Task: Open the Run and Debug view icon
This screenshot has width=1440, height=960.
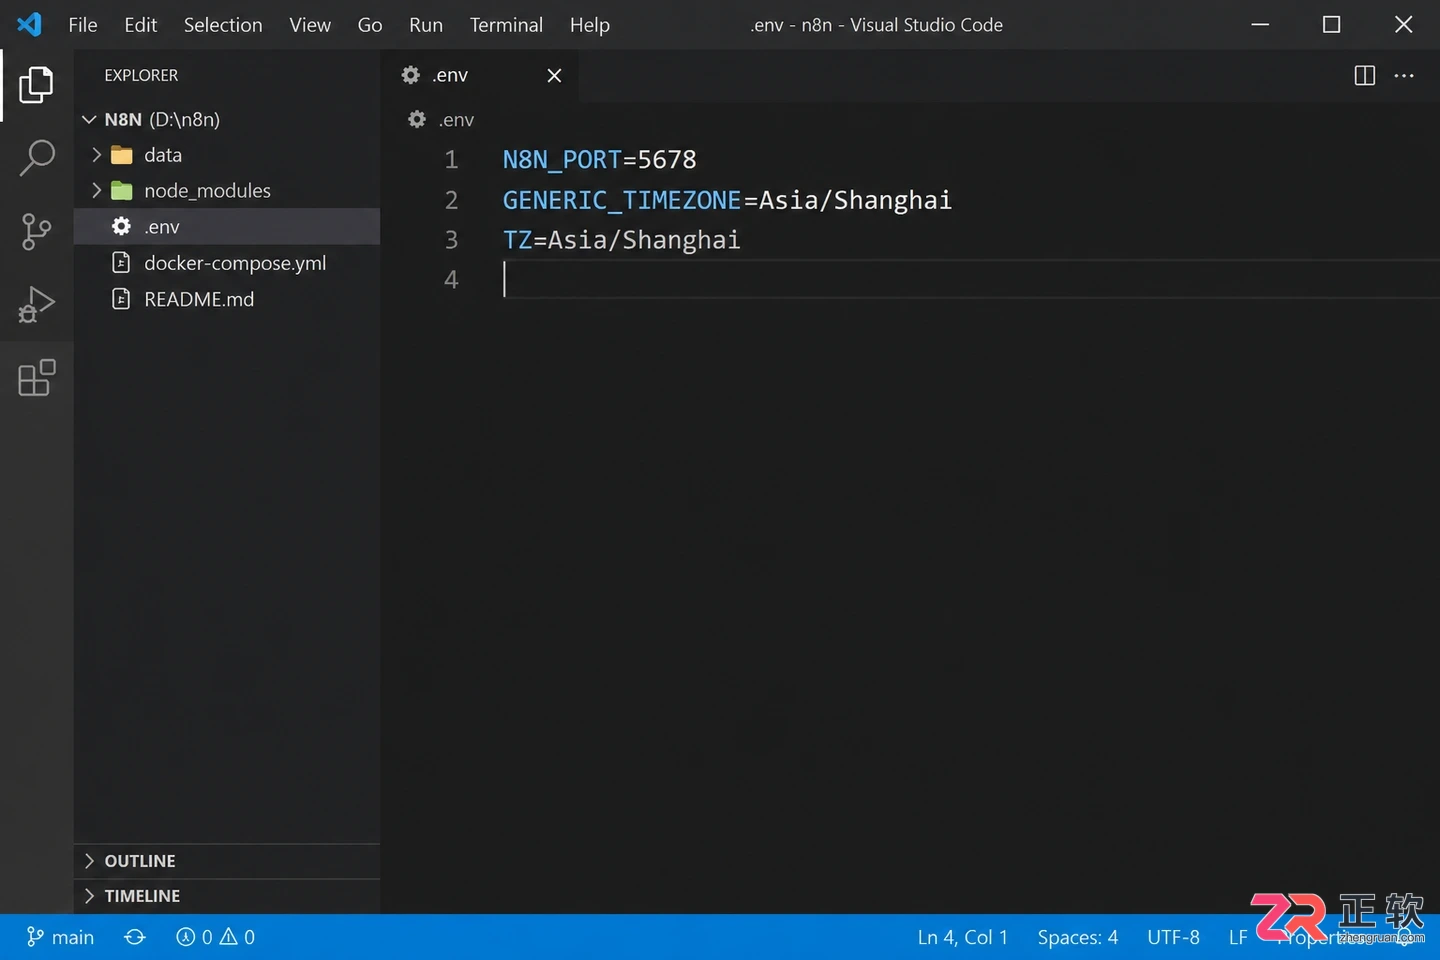Action: (36, 304)
